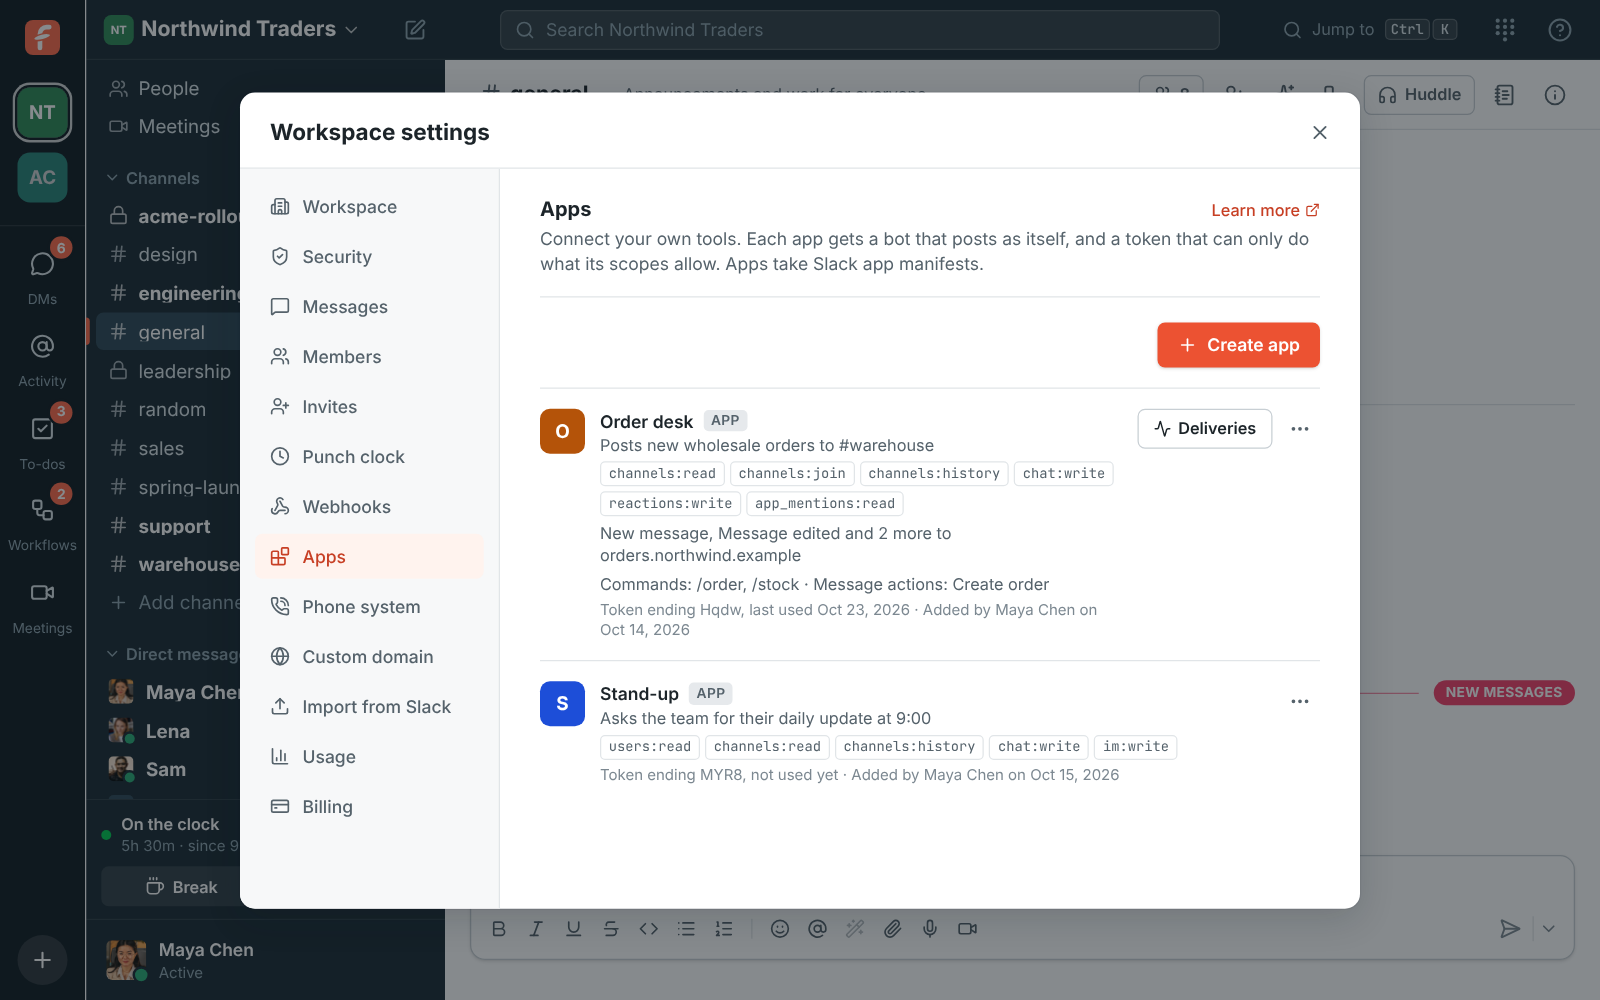Image resolution: width=1600 pixels, height=1000 pixels.
Task: Open the Workspace settings section
Action: (370, 207)
